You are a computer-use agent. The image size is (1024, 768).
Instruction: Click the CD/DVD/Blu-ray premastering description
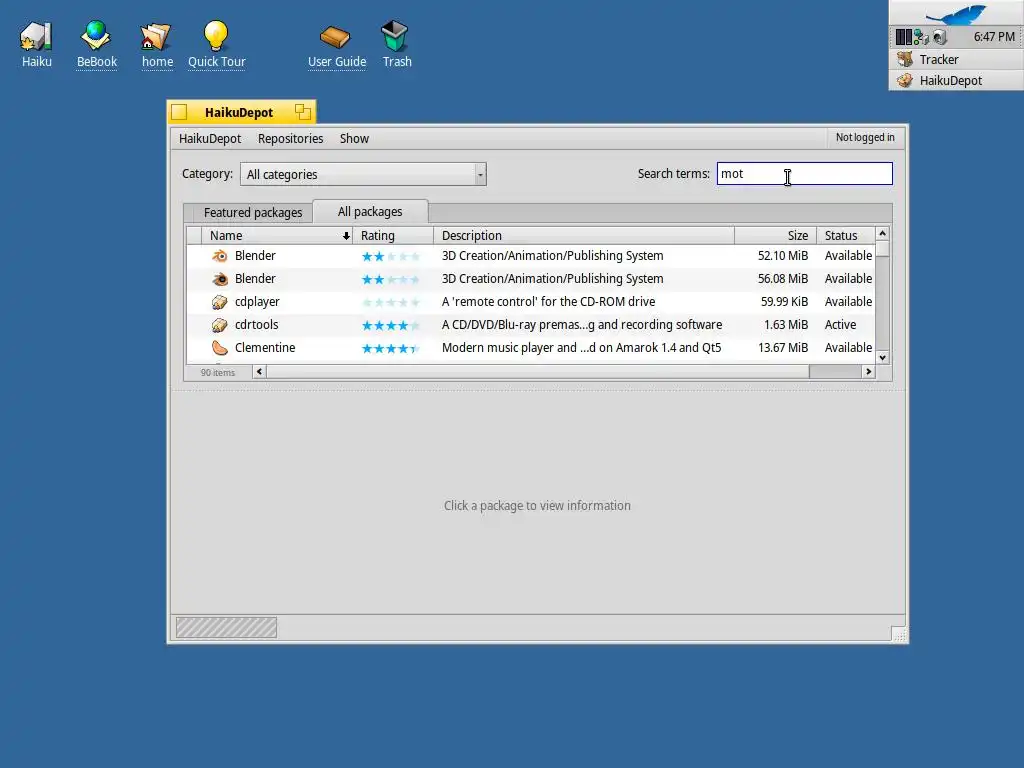click(582, 325)
